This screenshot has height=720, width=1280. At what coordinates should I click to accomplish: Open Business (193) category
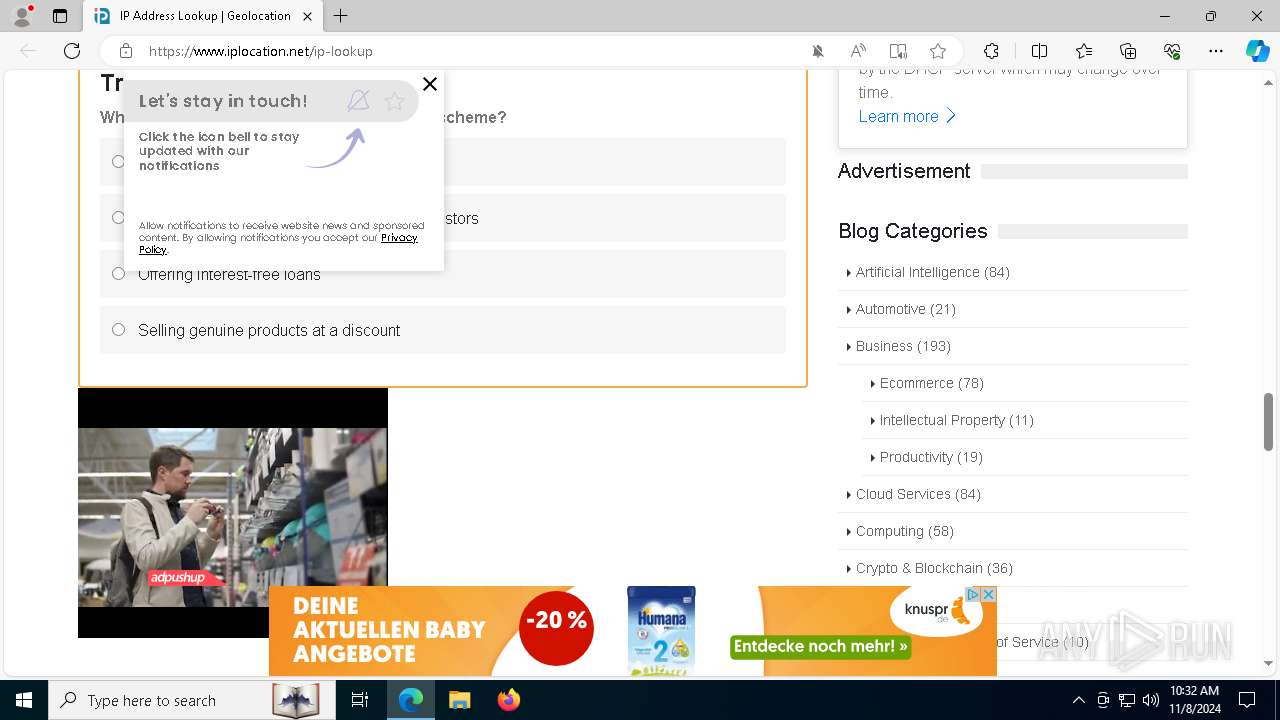coord(903,346)
